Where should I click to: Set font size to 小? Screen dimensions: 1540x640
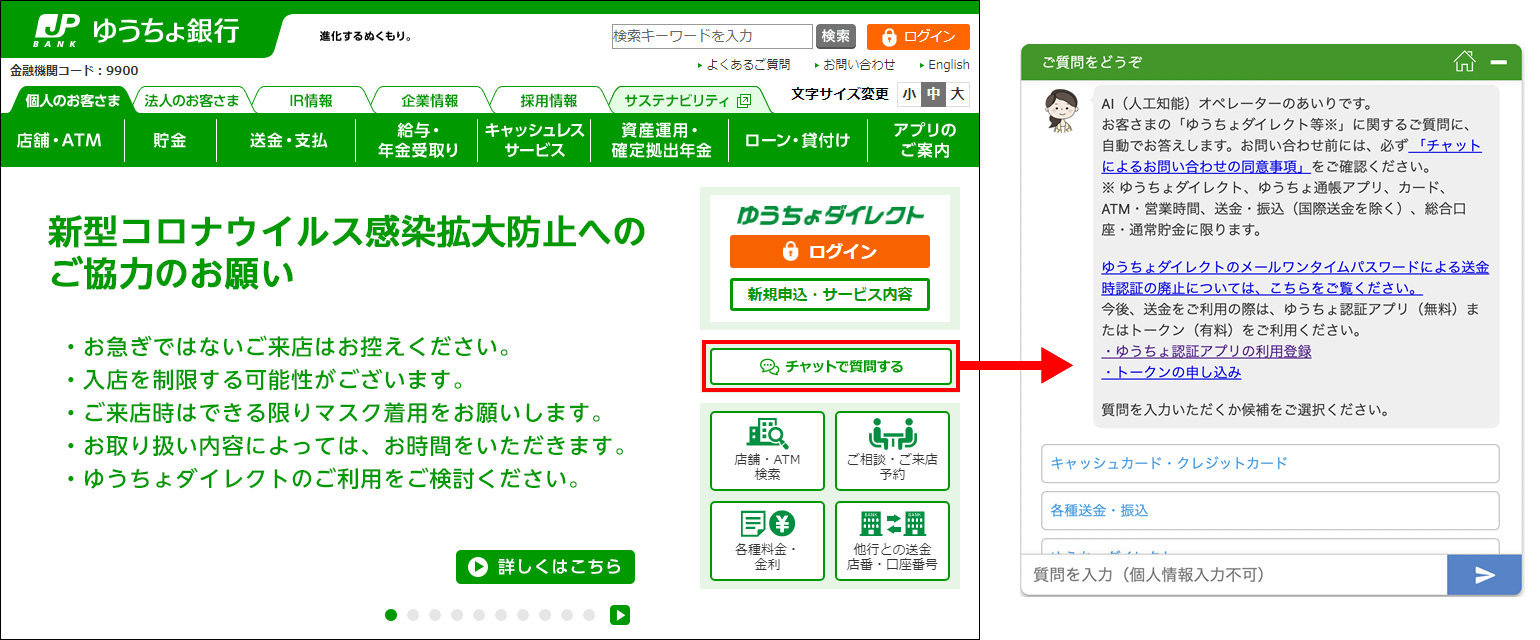click(x=908, y=95)
